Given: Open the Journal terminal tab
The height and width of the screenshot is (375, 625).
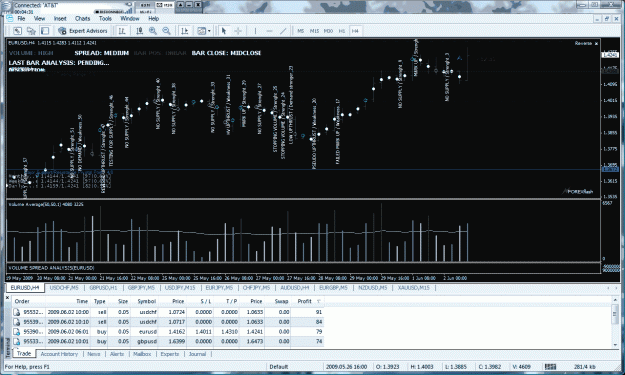Looking at the screenshot, I should coord(197,354).
